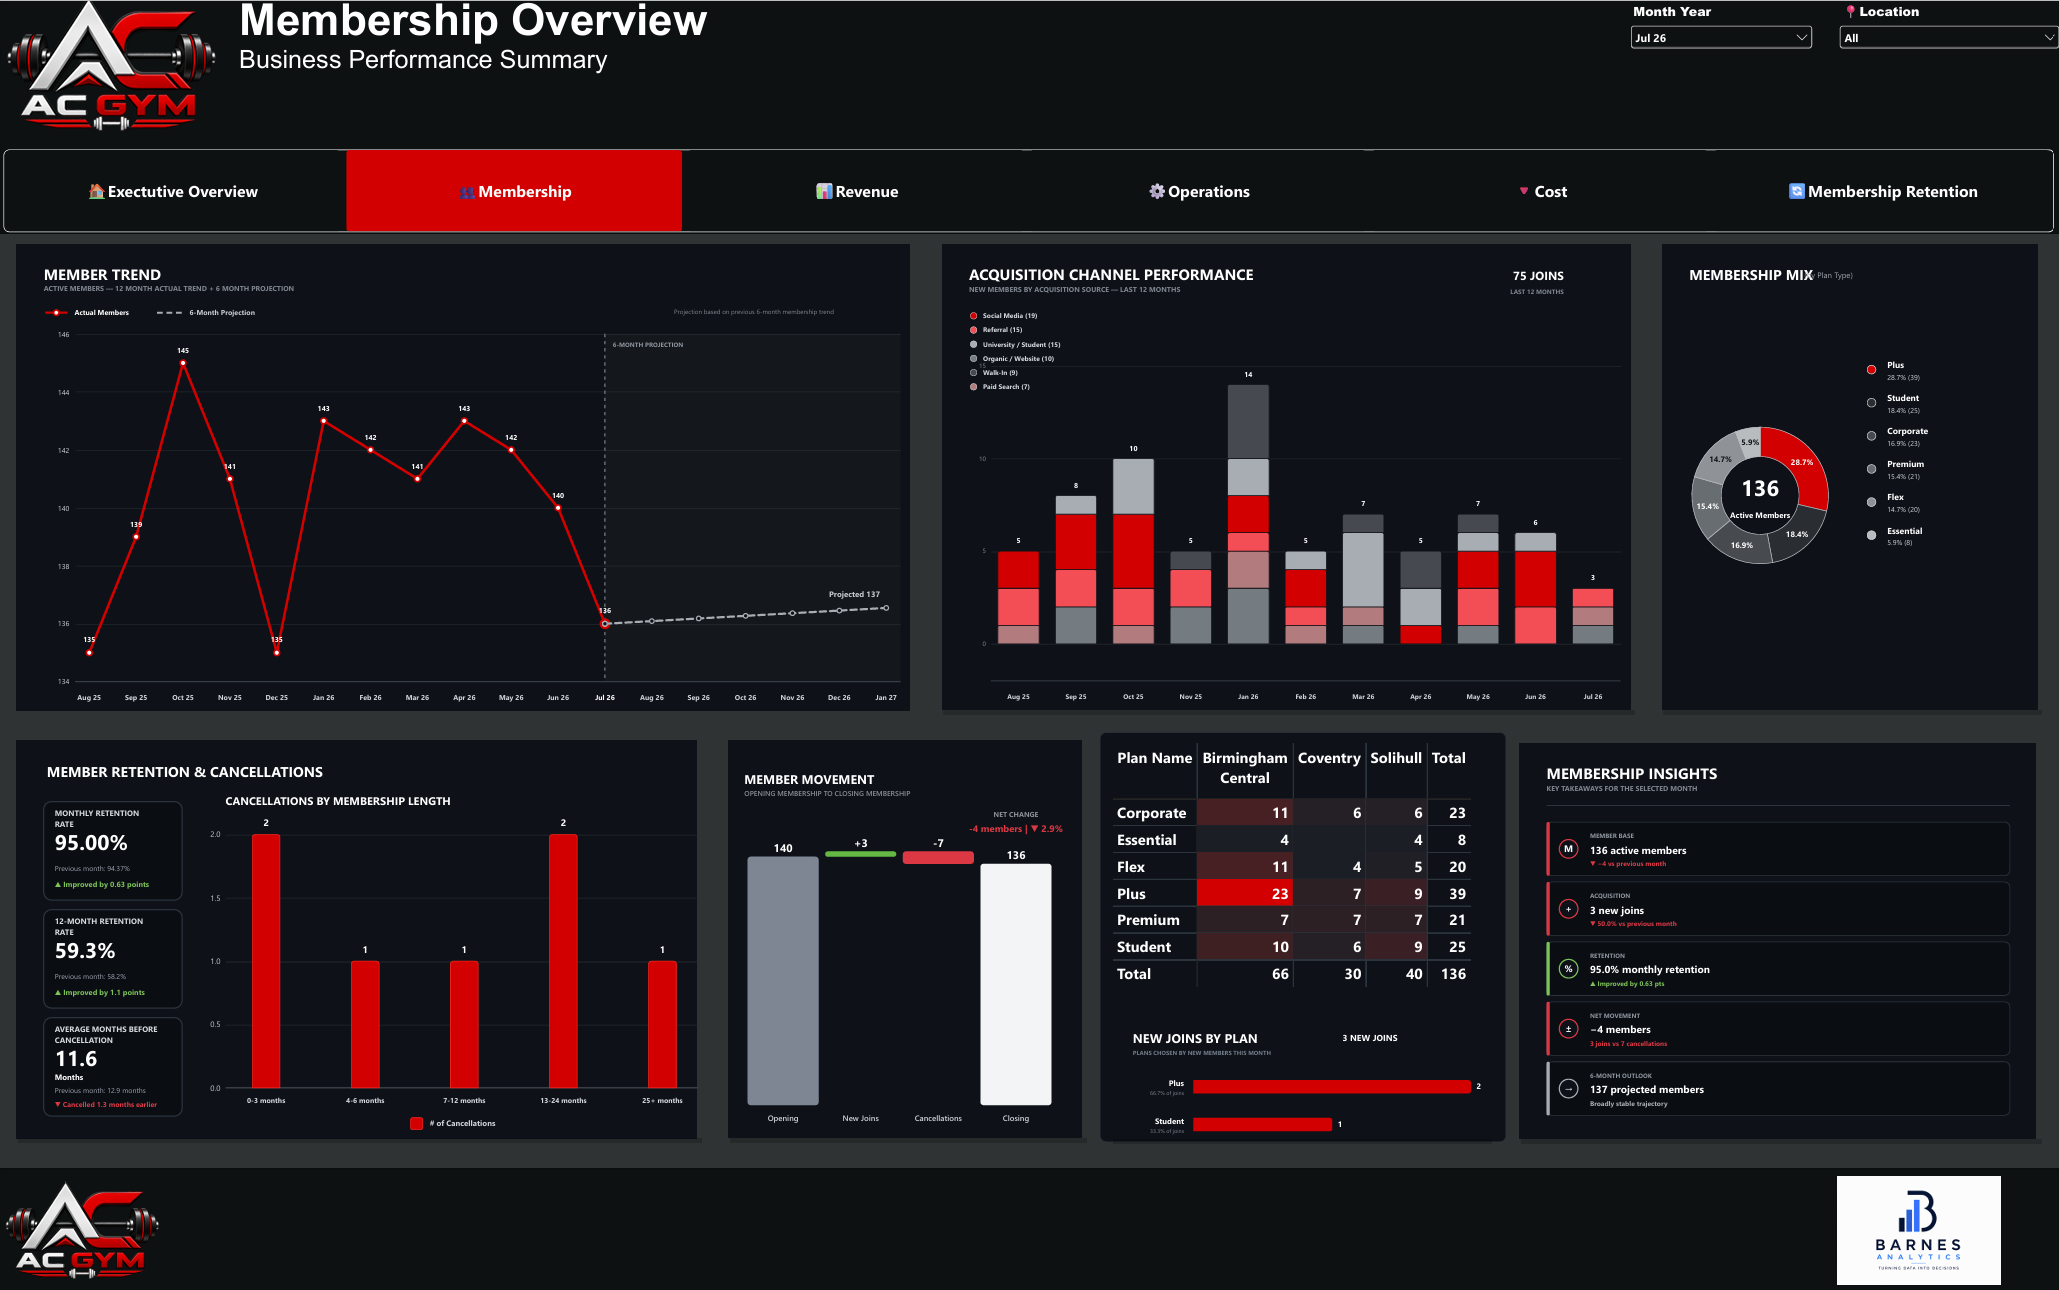Viewport: 2059px width, 1290px height.
Task: Select the Referral legend marker
Action: (973, 330)
